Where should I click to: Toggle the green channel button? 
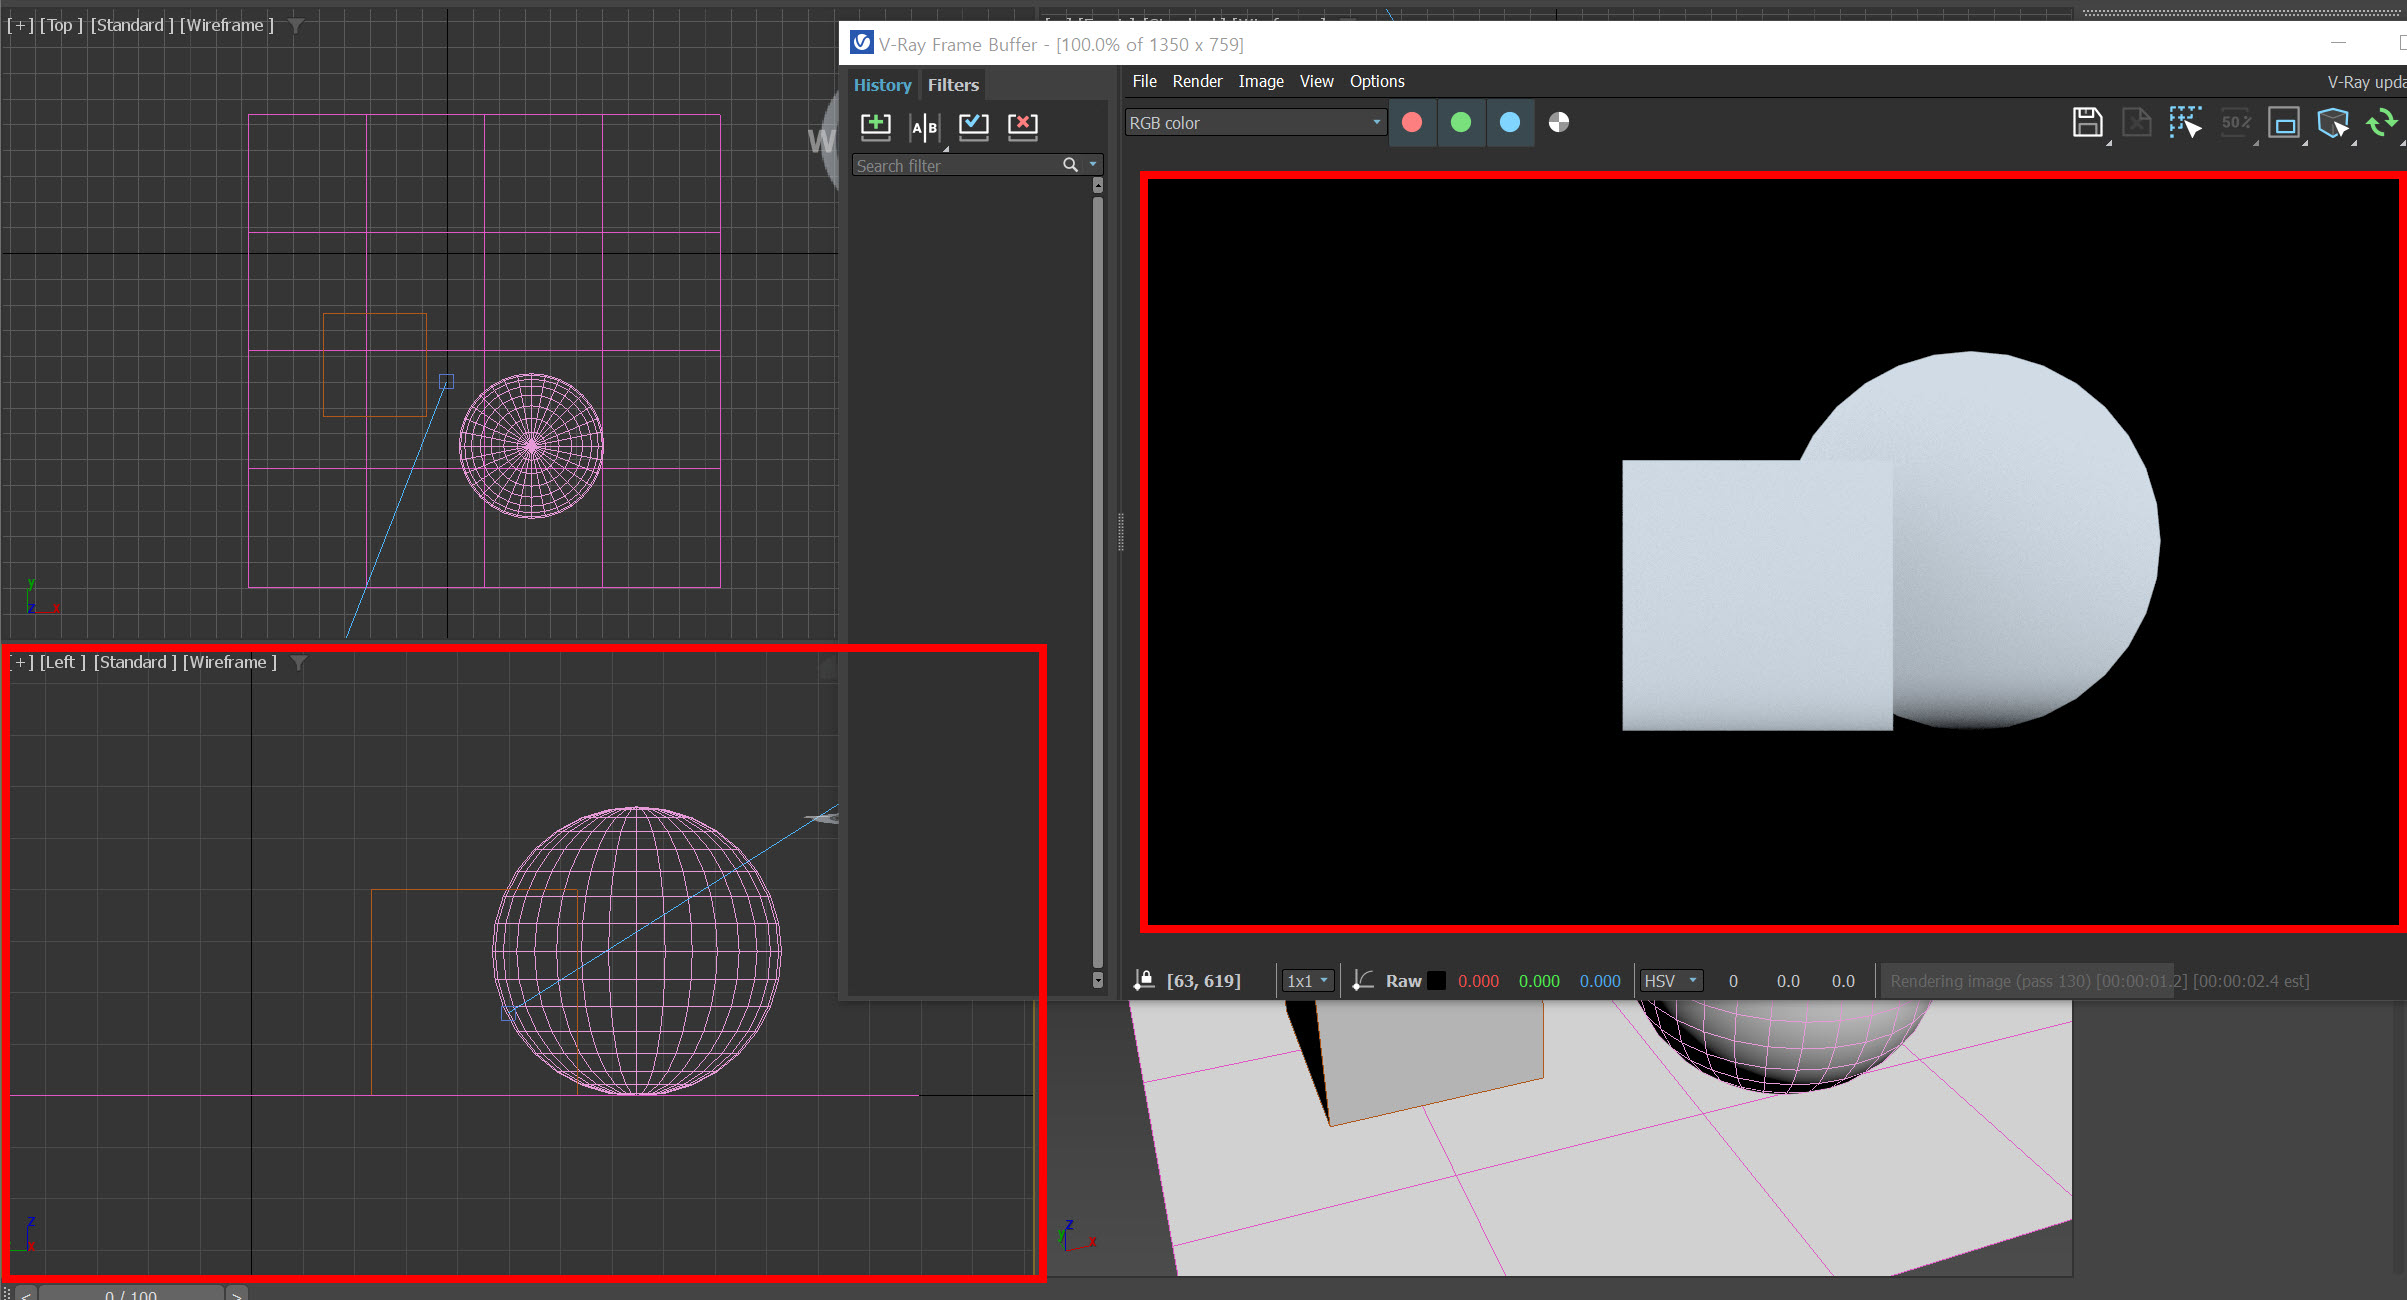pos(1461,122)
